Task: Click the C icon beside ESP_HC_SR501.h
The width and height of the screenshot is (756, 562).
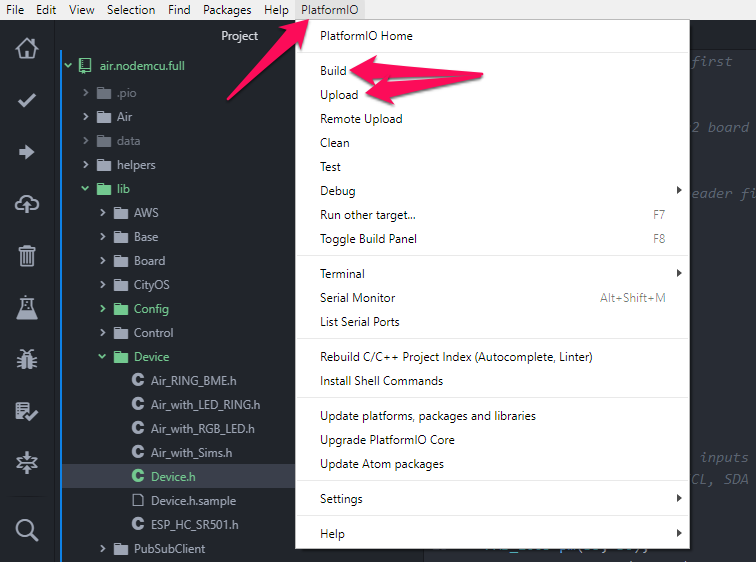Action: [x=138, y=523]
